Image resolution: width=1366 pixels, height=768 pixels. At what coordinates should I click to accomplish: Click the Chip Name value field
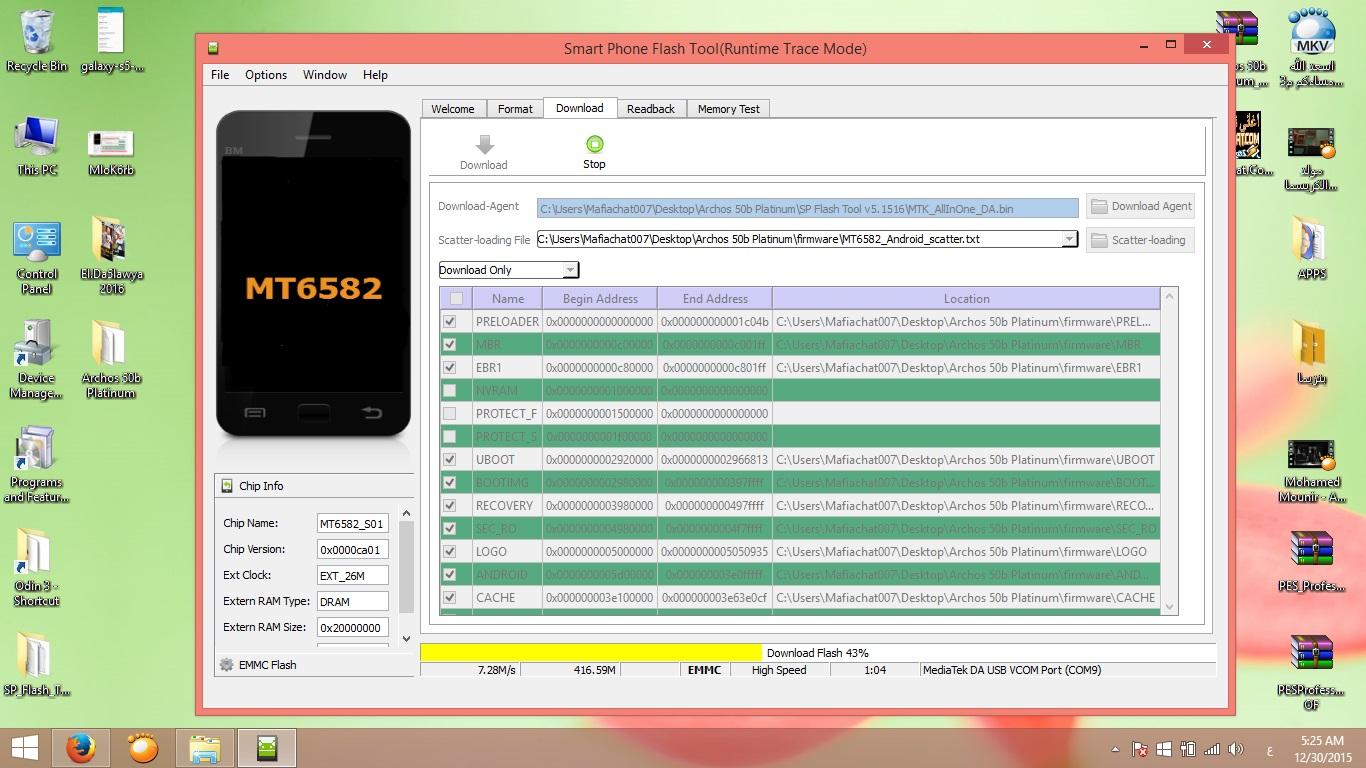click(353, 523)
